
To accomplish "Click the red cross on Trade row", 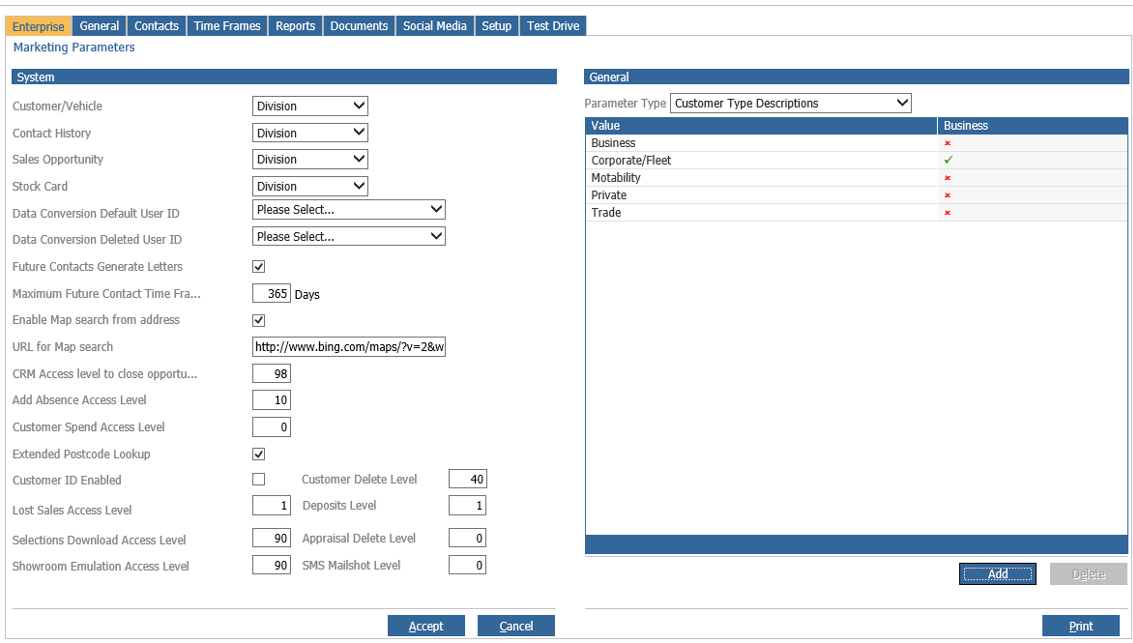I will (947, 212).
